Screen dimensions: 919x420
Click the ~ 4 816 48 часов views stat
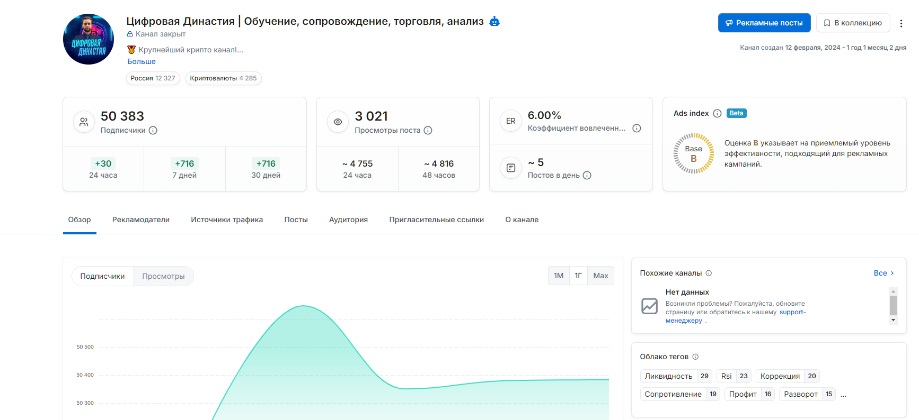(438, 168)
